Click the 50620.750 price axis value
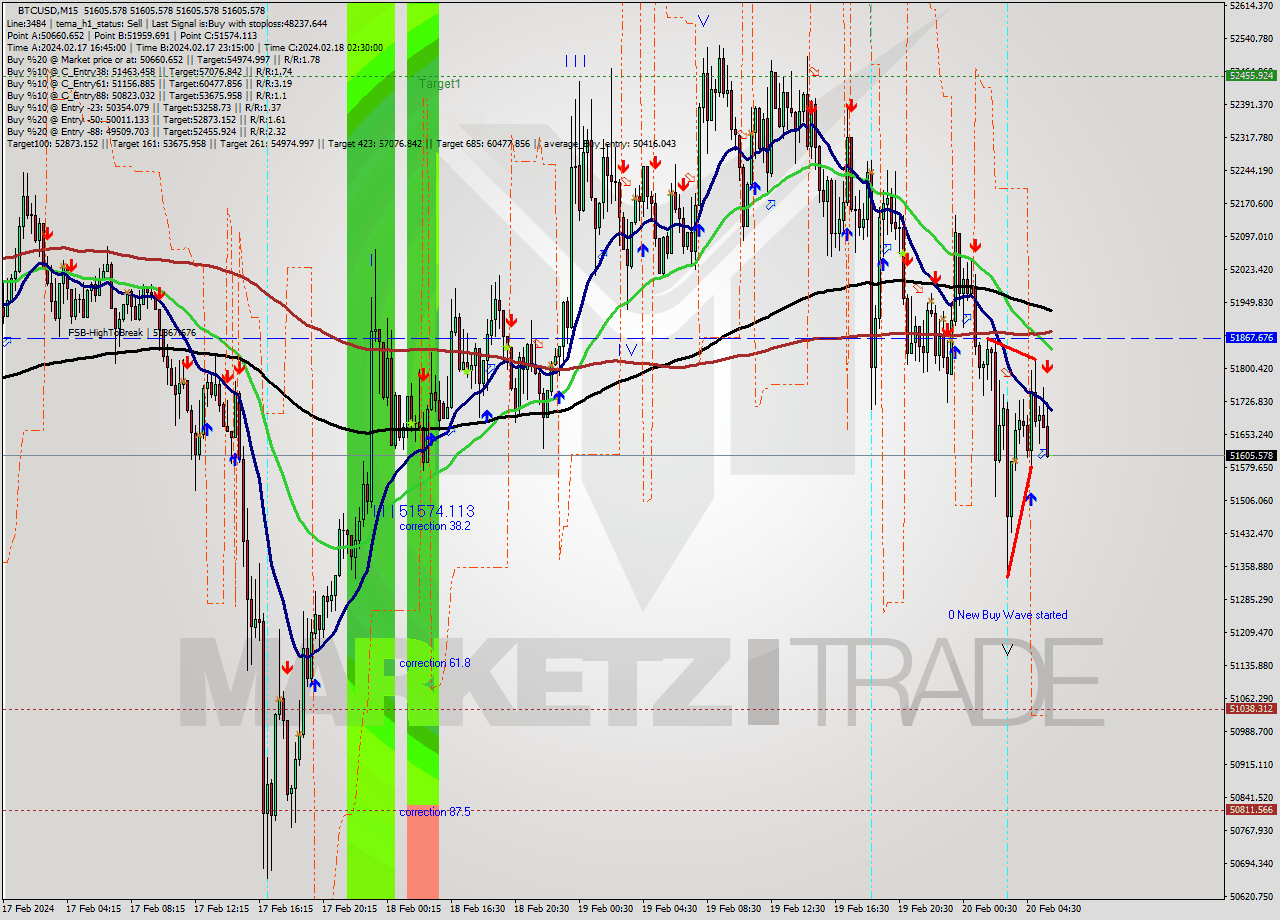 (x=1251, y=896)
